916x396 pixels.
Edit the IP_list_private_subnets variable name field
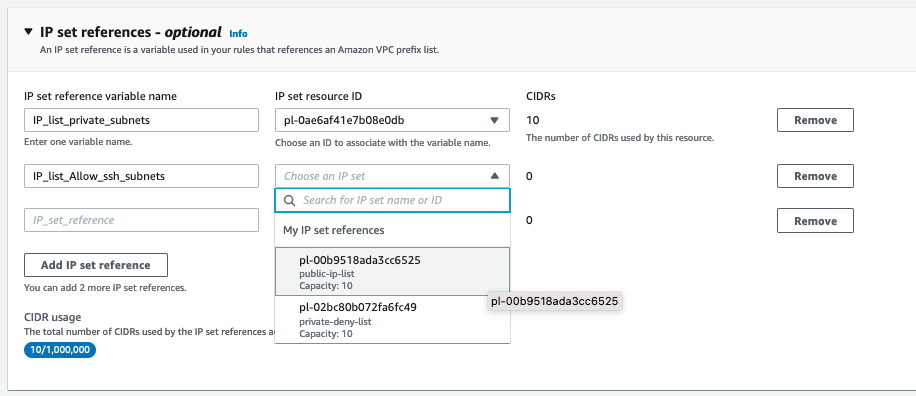141,120
